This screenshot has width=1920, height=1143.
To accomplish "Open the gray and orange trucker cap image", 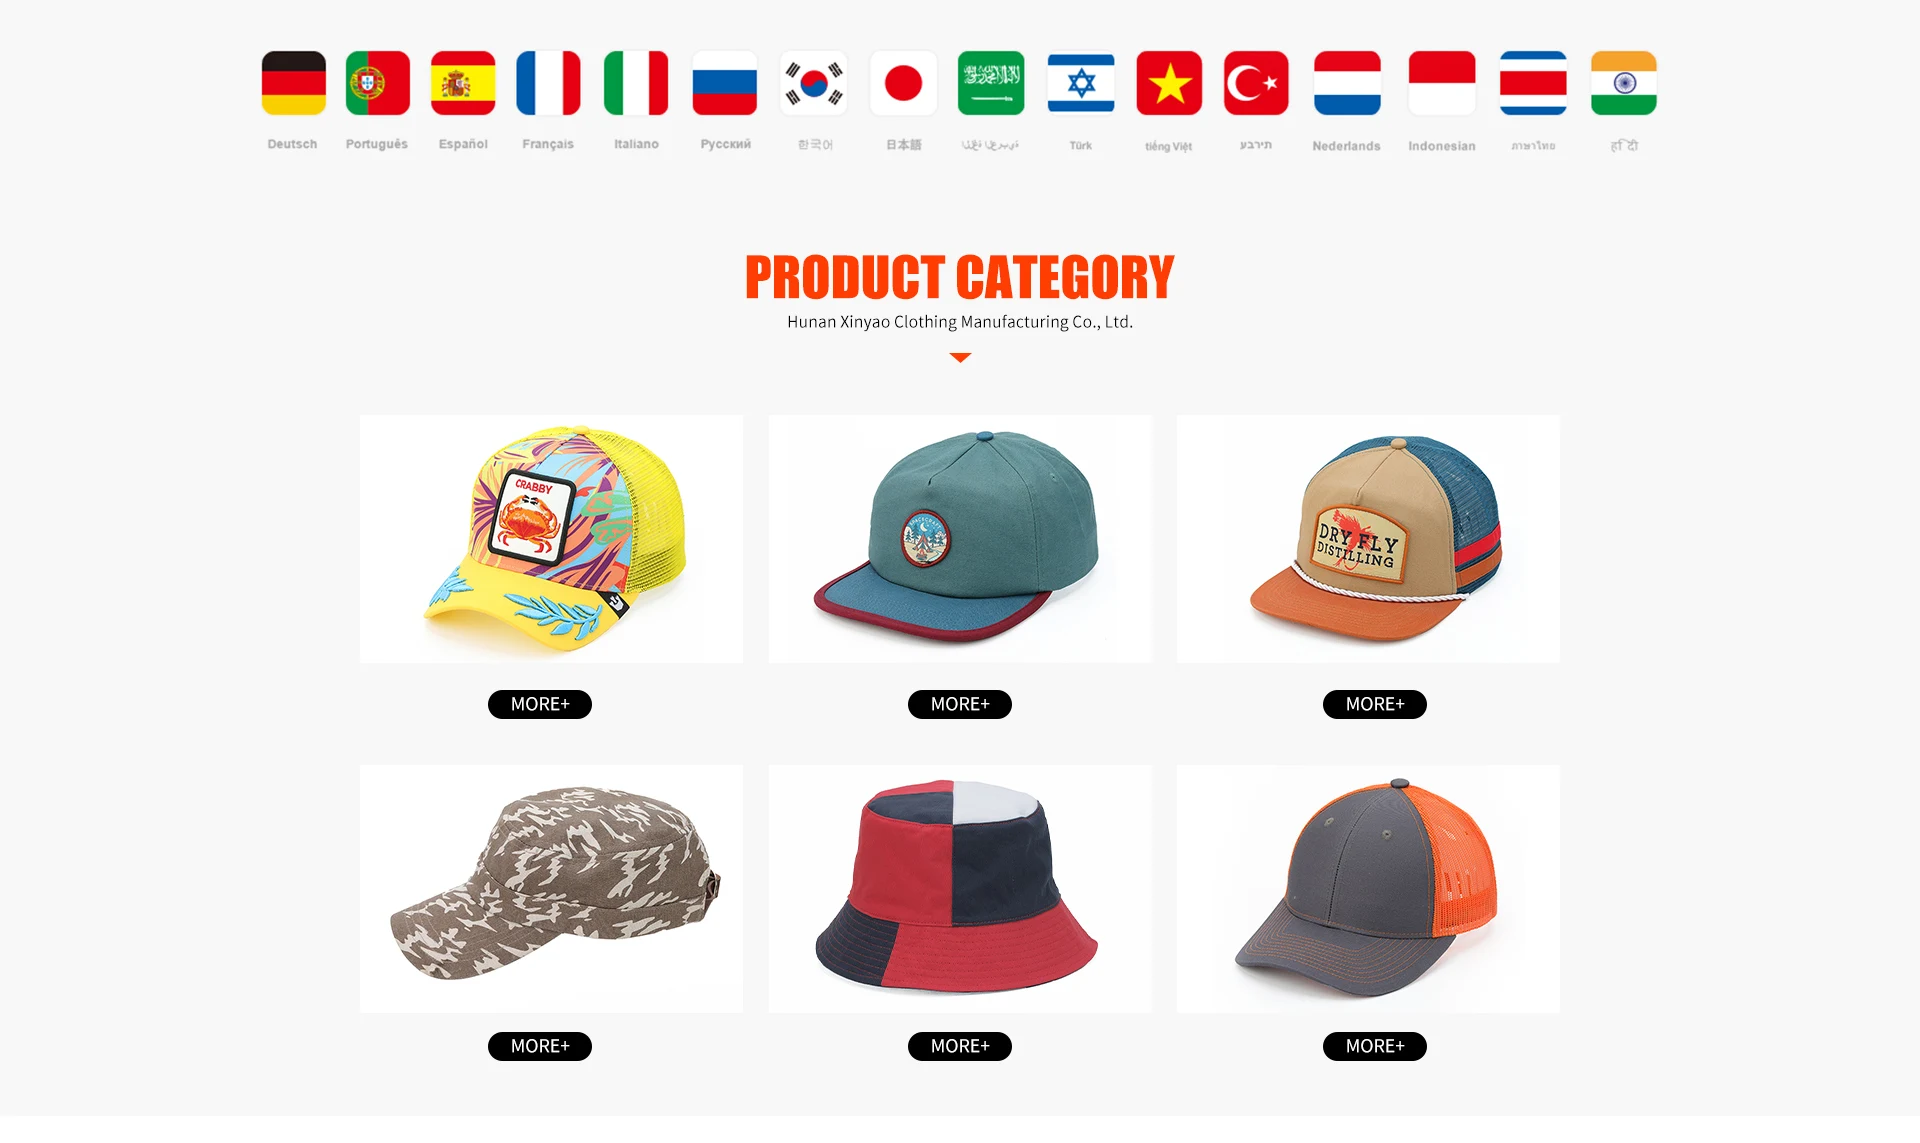I will point(1368,889).
